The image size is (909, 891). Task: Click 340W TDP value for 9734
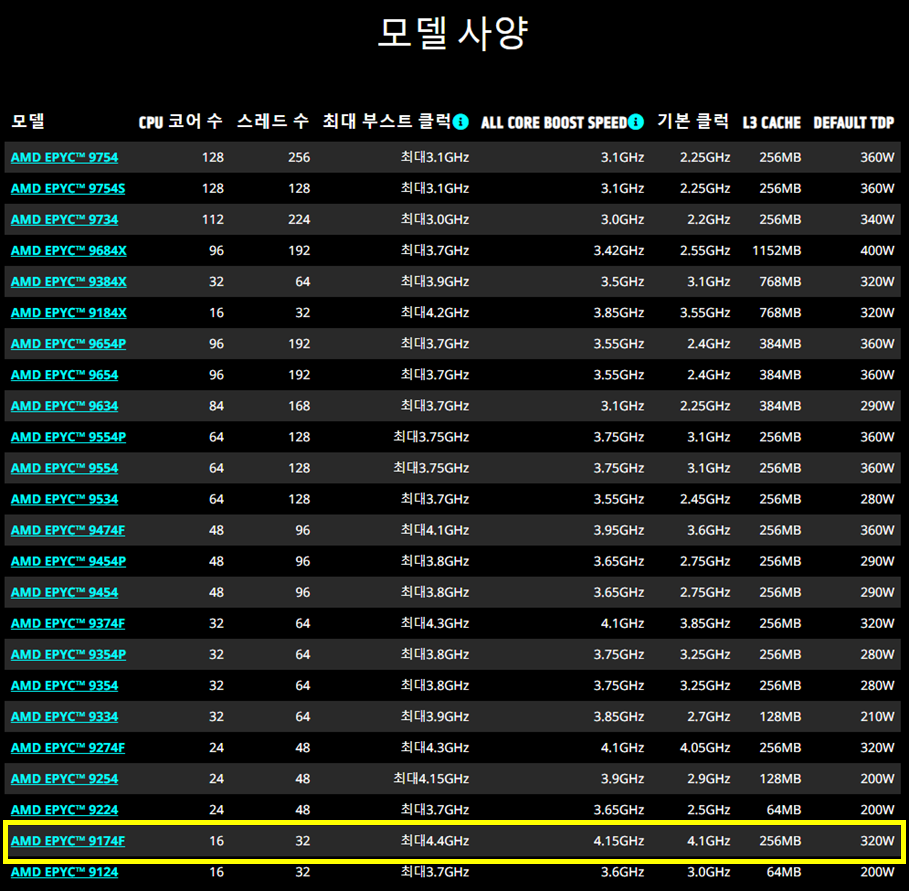[877, 220]
